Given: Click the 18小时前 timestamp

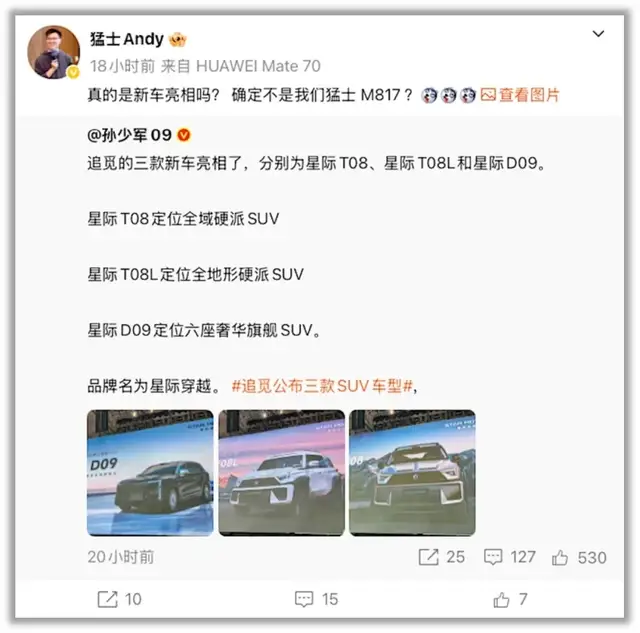Looking at the screenshot, I should tap(122, 66).
